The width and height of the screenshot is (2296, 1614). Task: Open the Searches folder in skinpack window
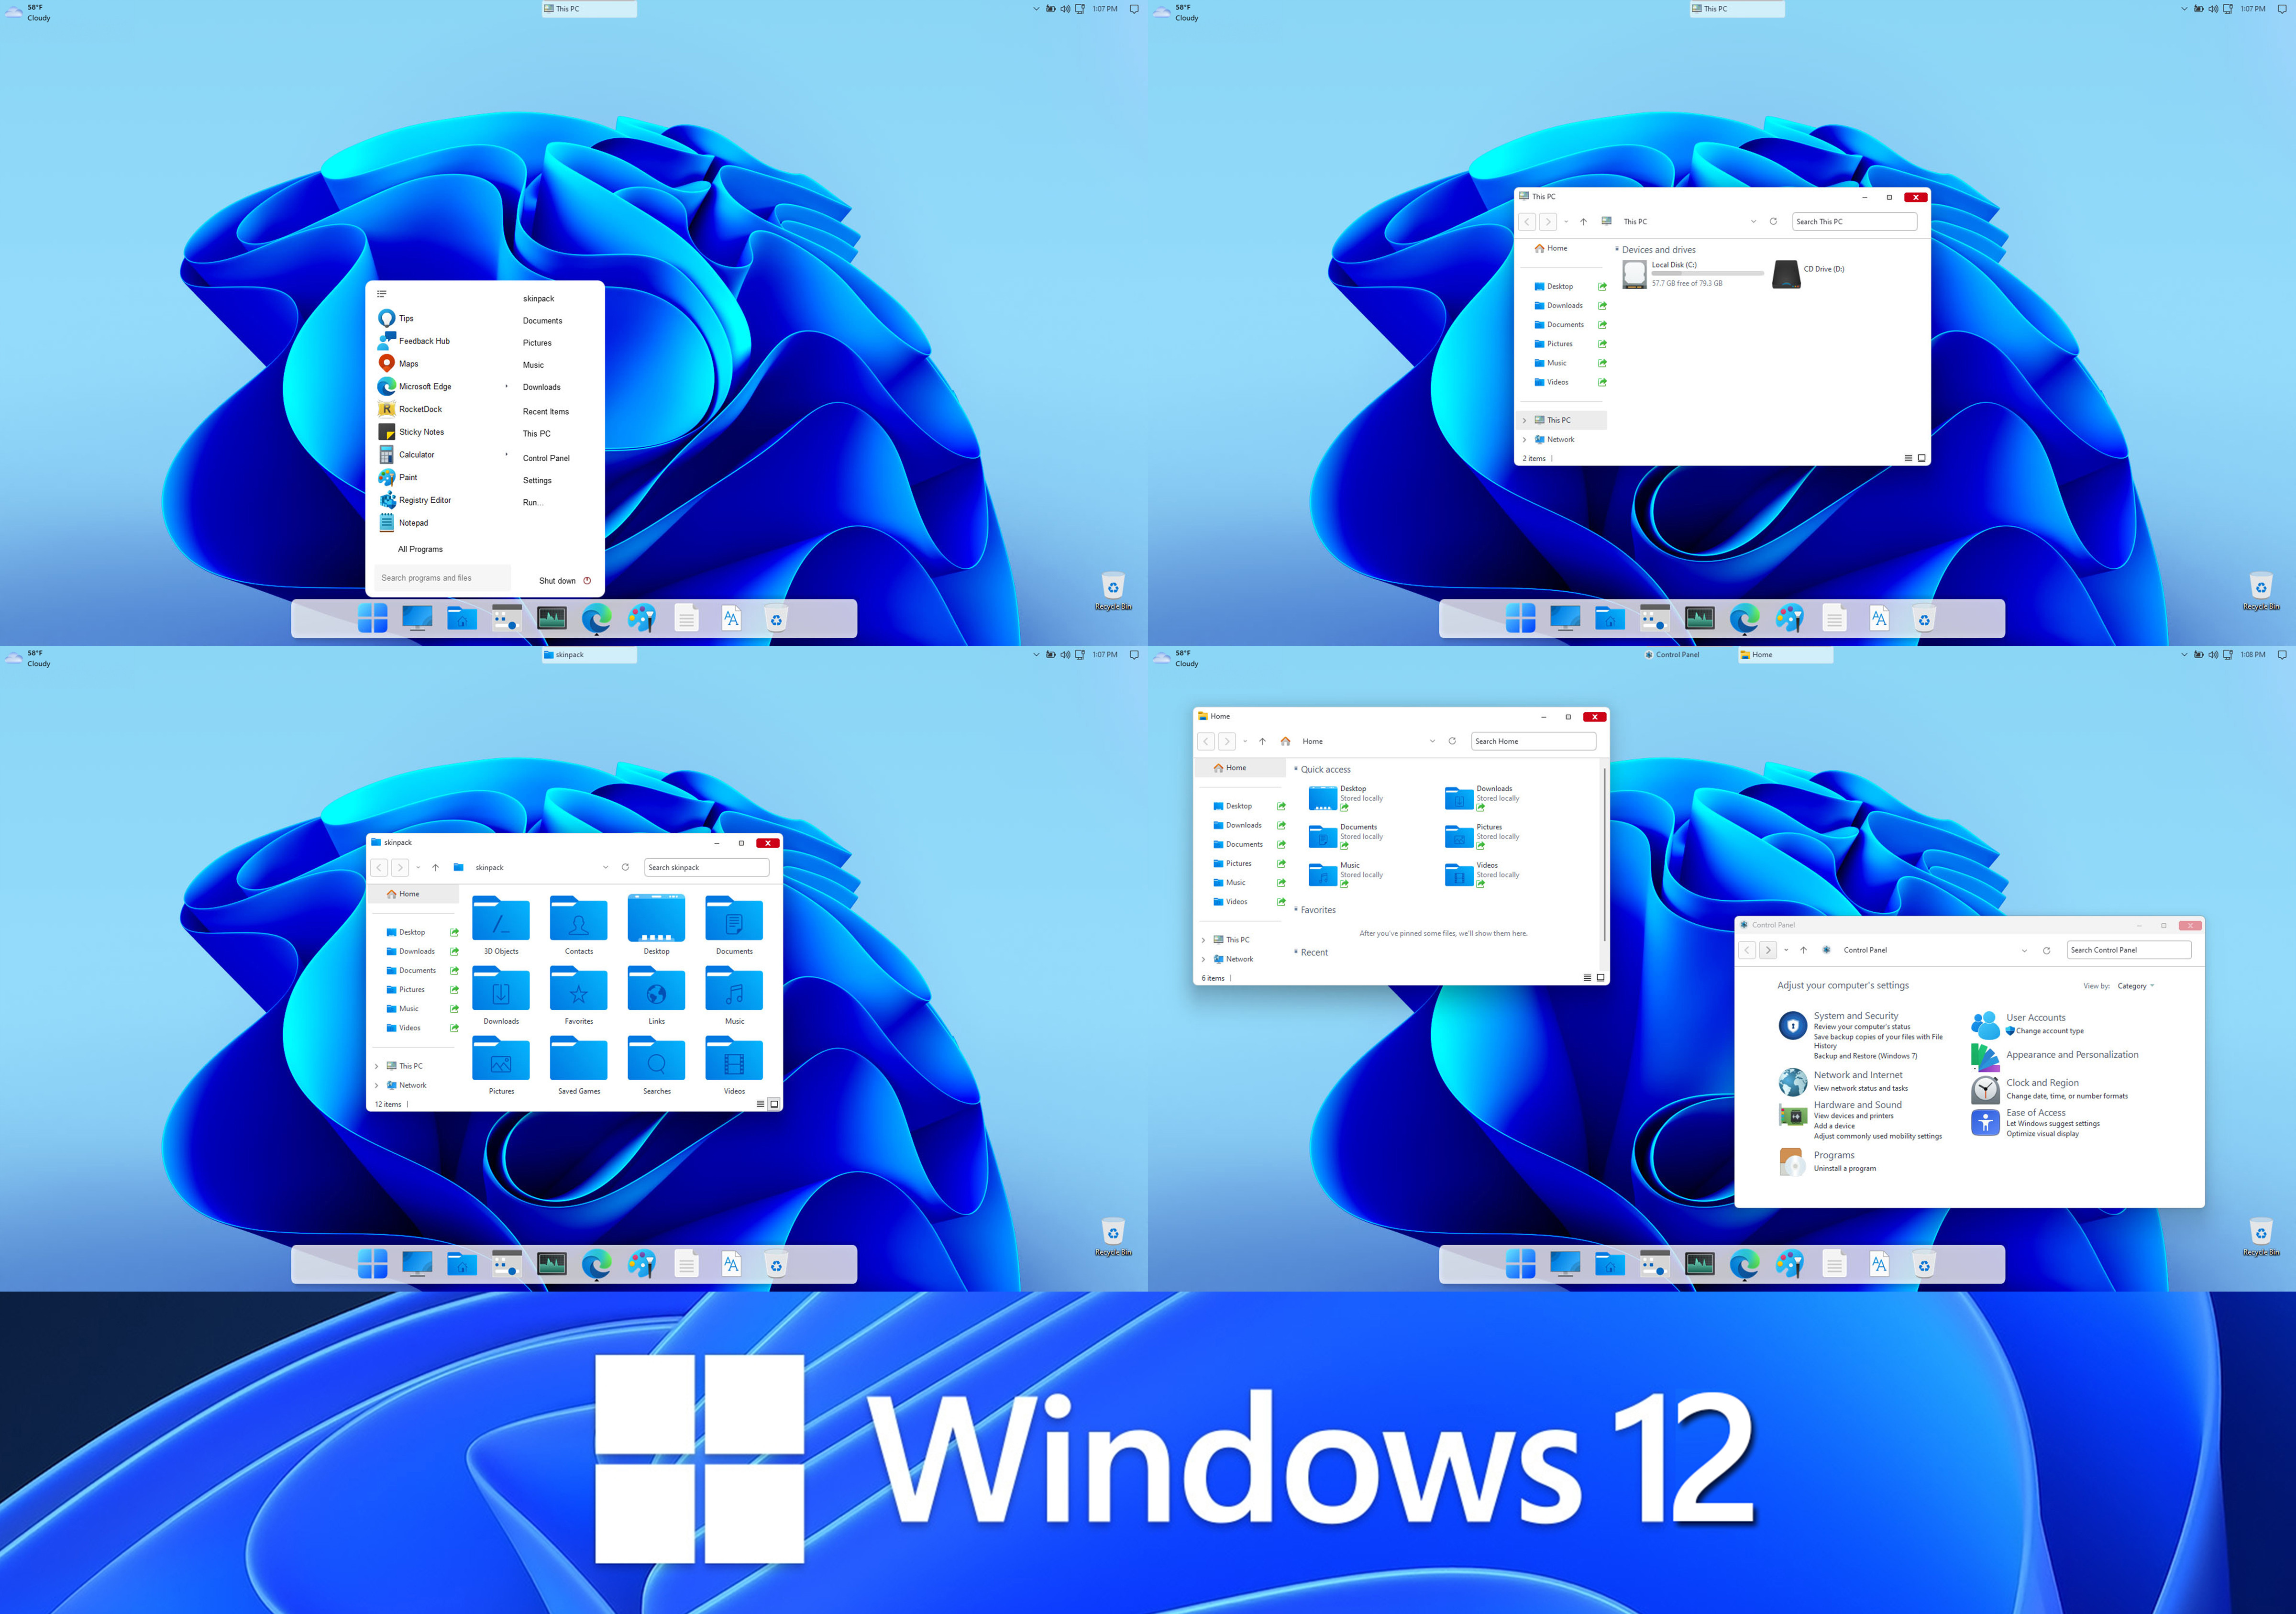point(656,1065)
